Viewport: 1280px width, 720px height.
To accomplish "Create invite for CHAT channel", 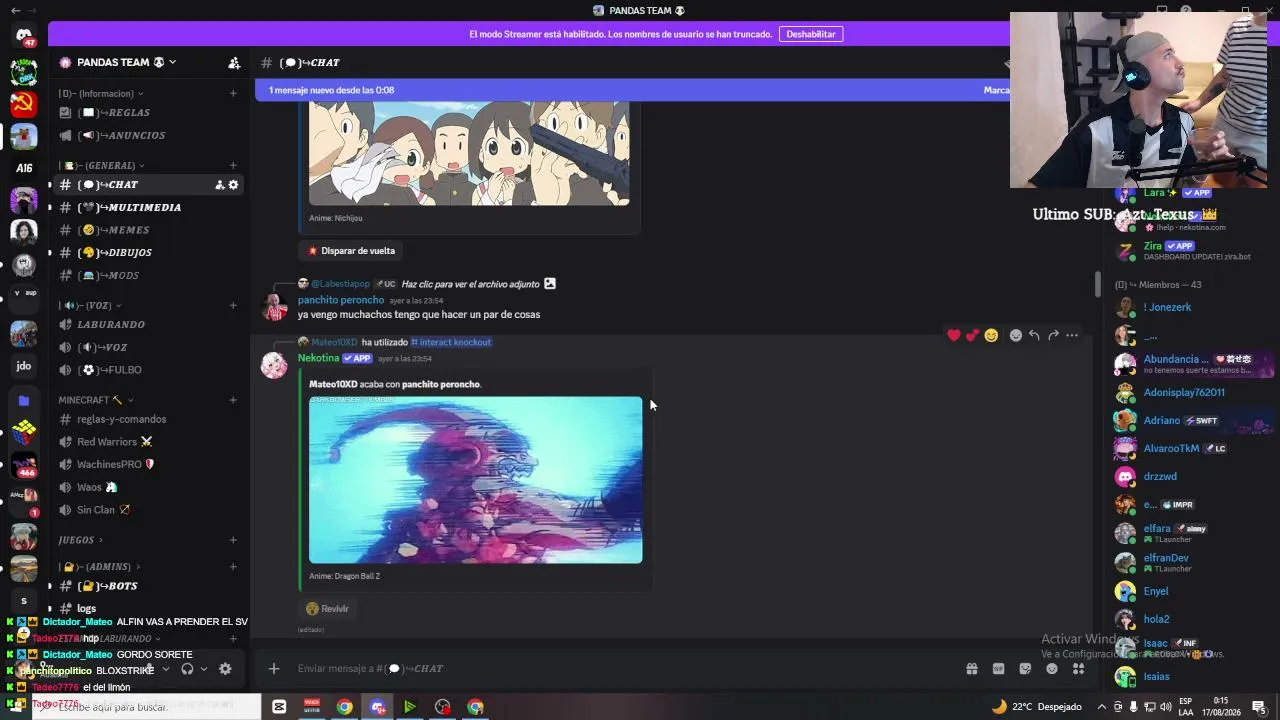I will (x=219, y=185).
